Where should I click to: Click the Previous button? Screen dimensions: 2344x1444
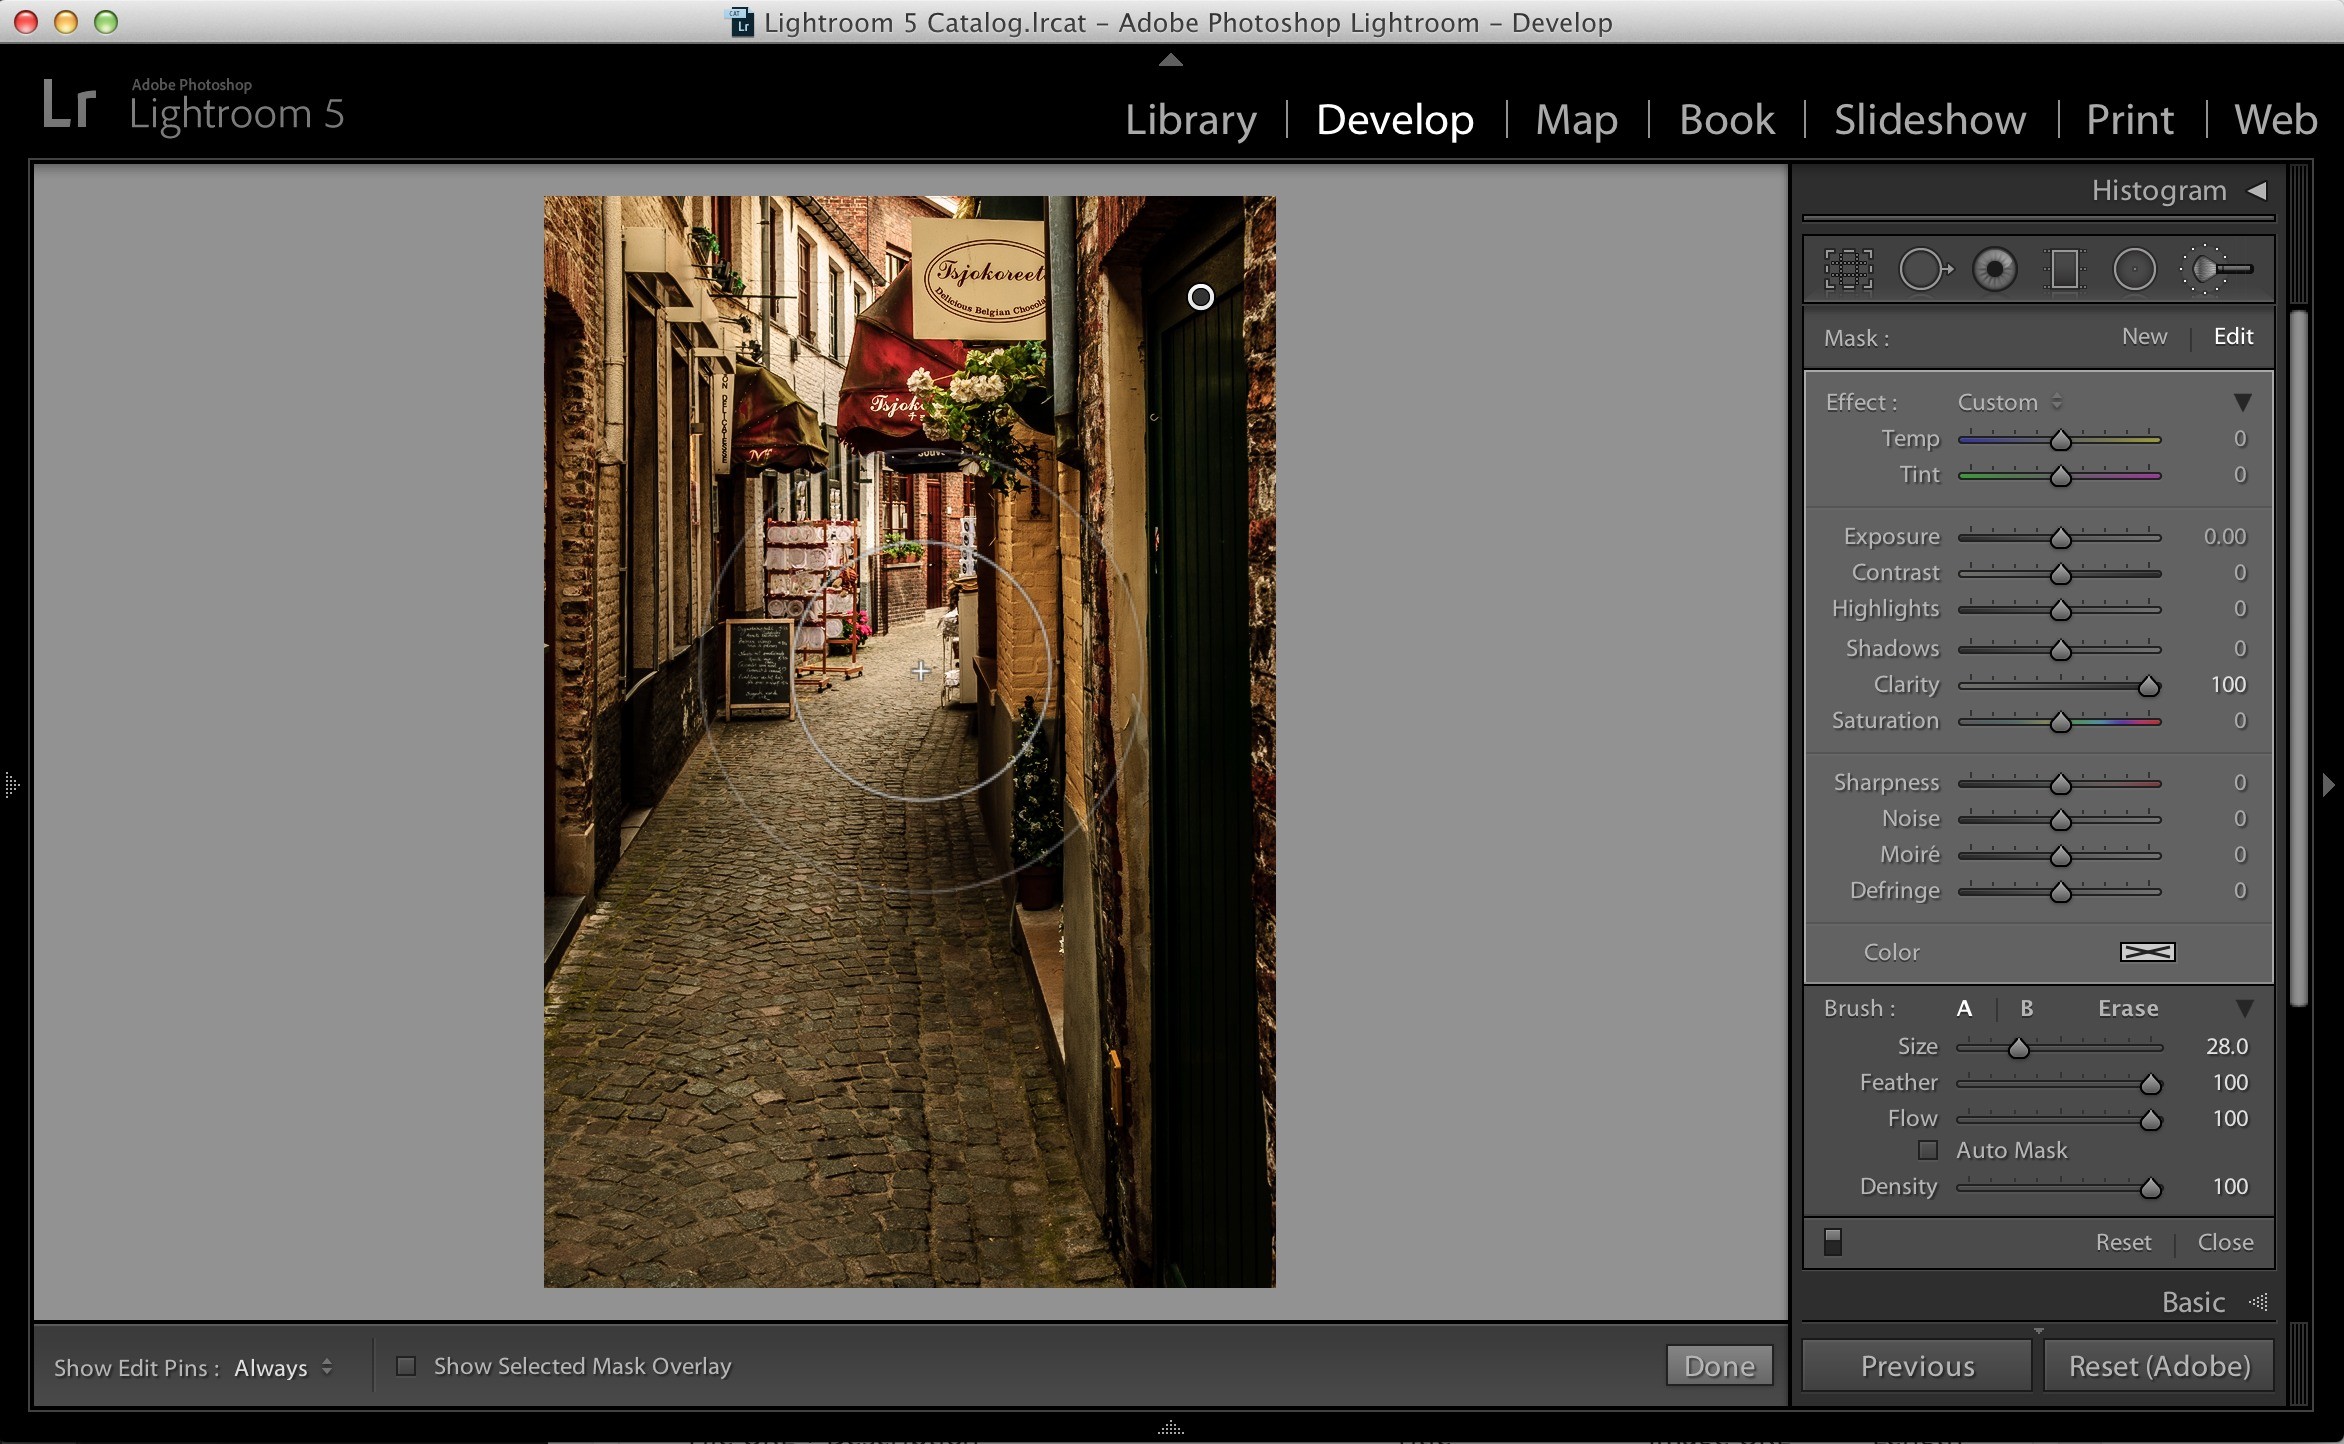point(1917,1366)
